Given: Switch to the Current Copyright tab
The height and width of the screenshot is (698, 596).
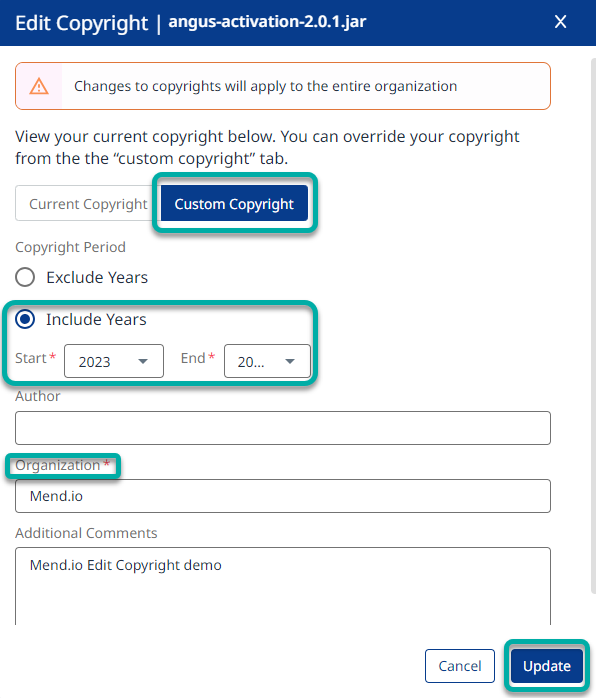Looking at the screenshot, I should click(88, 203).
